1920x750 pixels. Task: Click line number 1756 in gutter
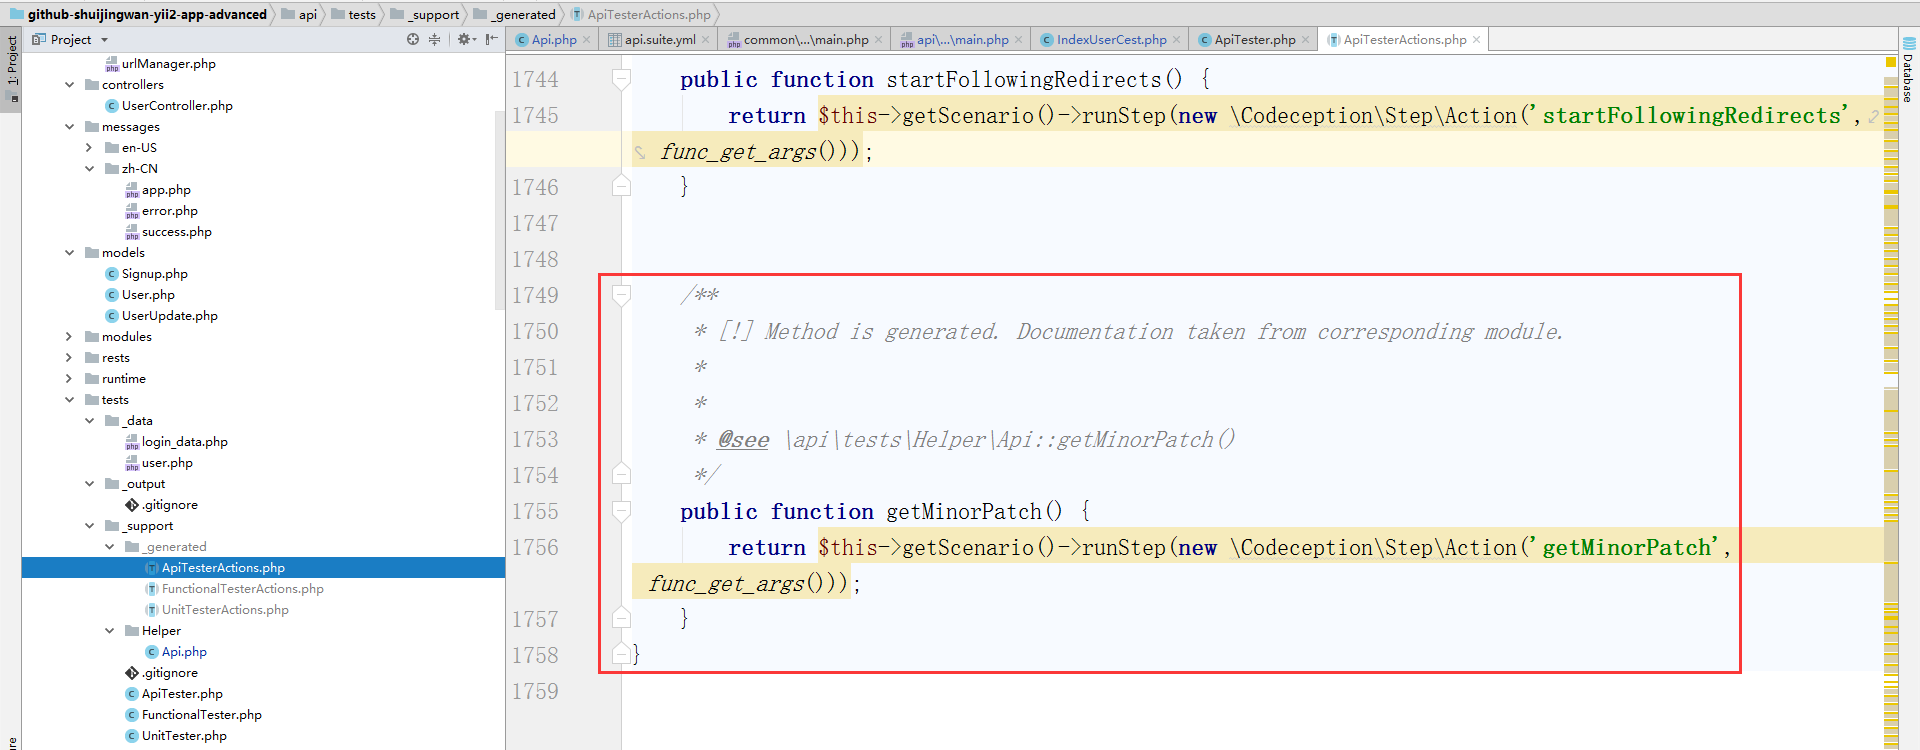click(x=536, y=548)
